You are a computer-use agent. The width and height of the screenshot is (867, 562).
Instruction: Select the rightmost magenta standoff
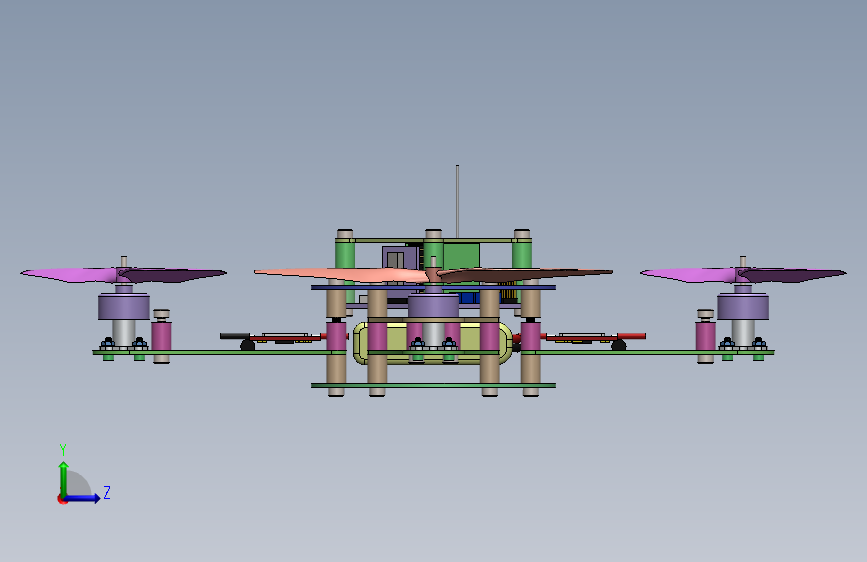706,336
